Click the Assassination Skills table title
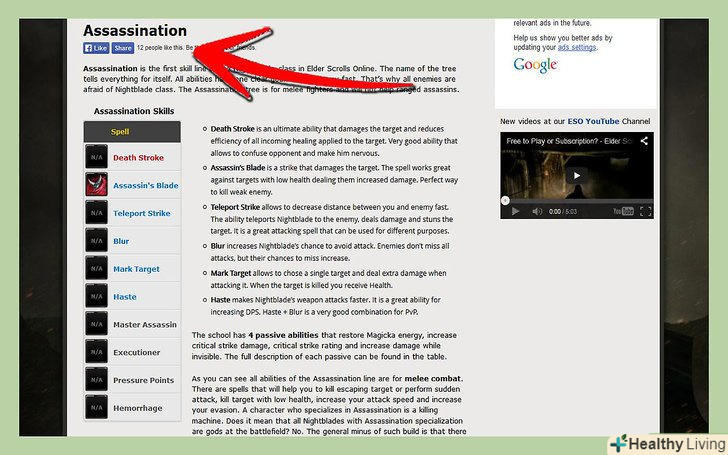 134,111
